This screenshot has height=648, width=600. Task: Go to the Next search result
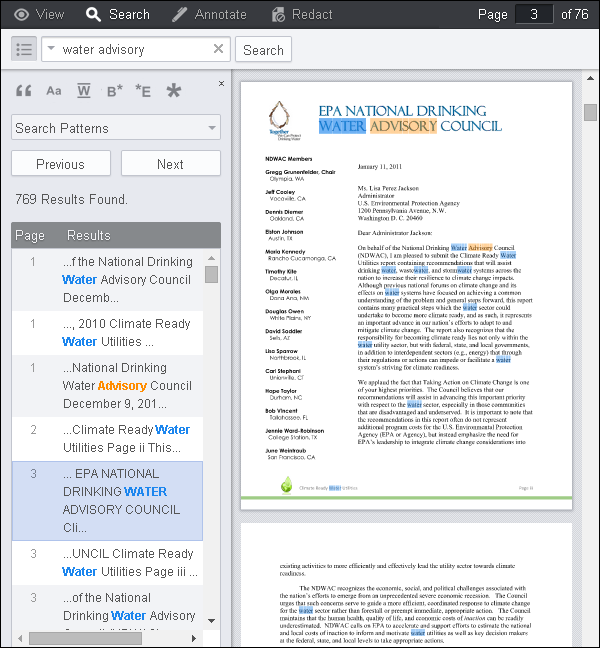point(171,164)
